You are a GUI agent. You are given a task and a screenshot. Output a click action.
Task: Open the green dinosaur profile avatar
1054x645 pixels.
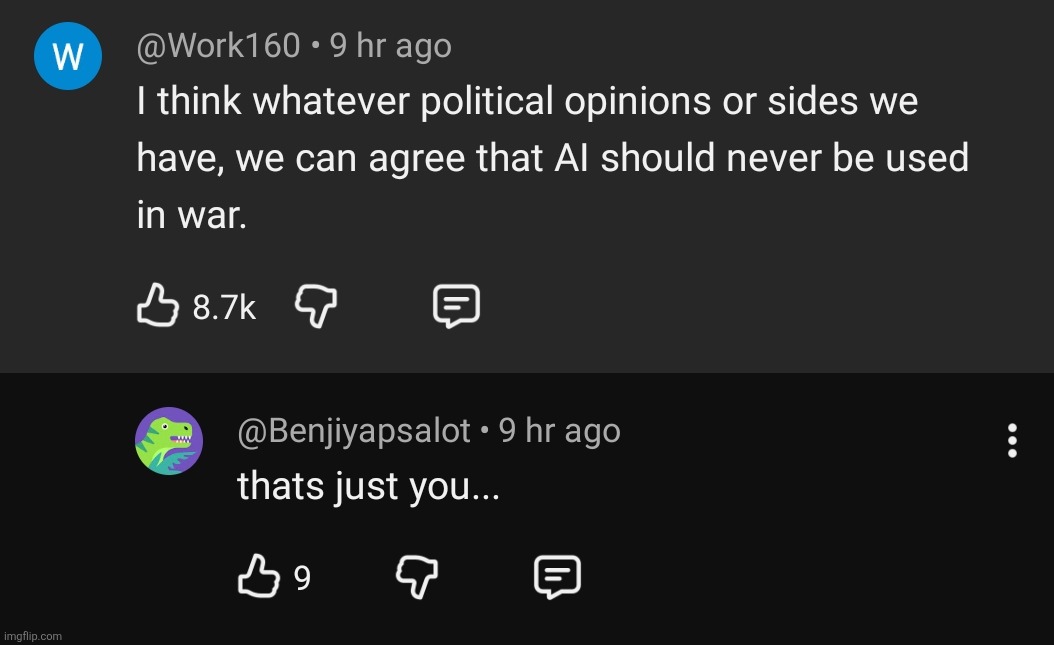169,441
